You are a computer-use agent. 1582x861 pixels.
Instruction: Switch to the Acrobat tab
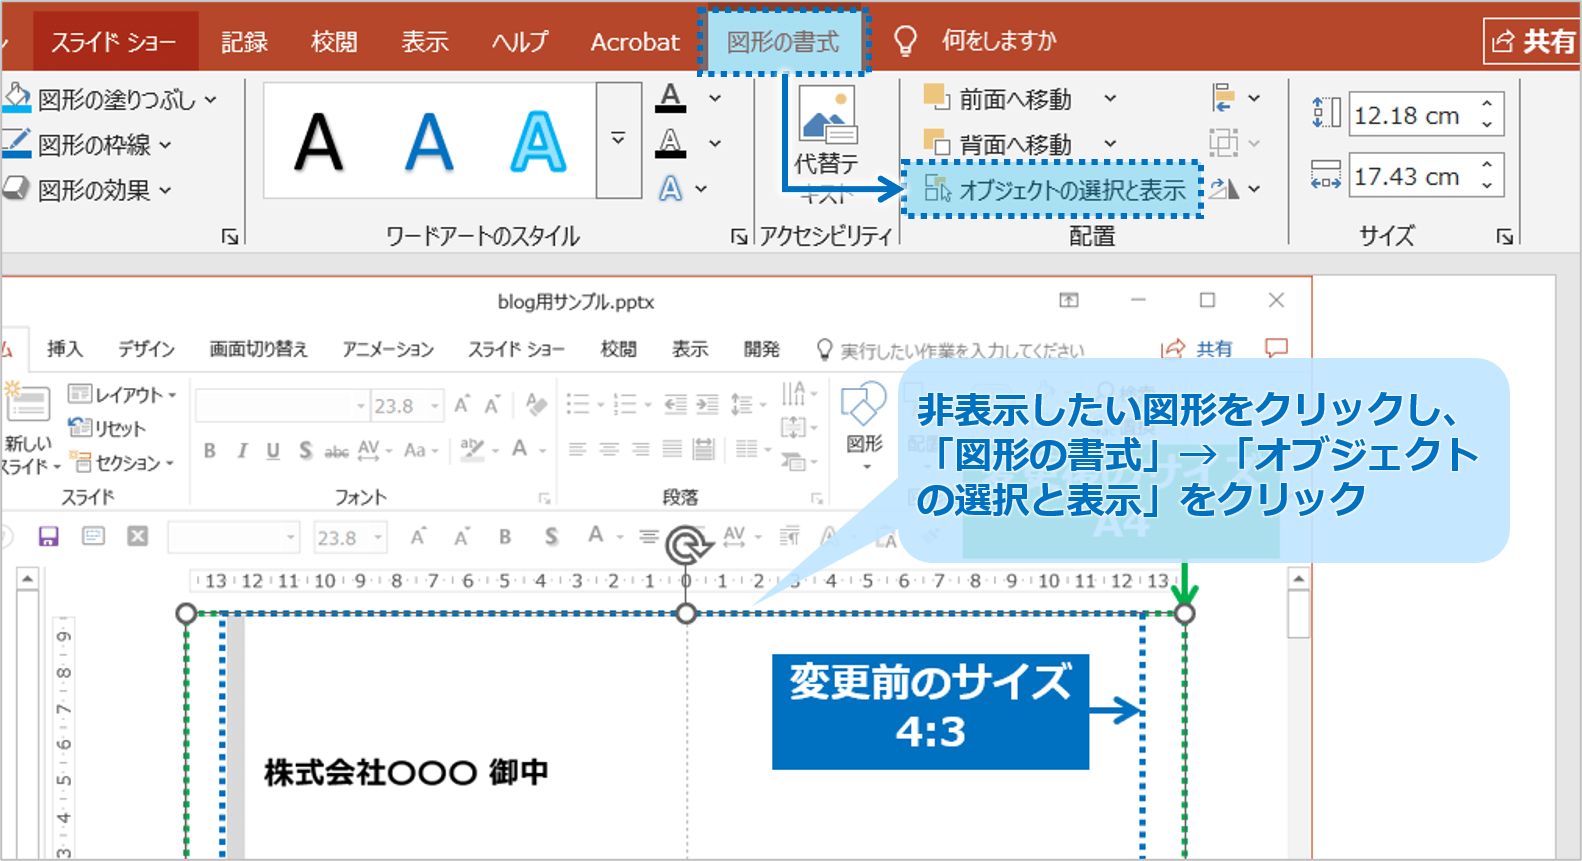635,42
